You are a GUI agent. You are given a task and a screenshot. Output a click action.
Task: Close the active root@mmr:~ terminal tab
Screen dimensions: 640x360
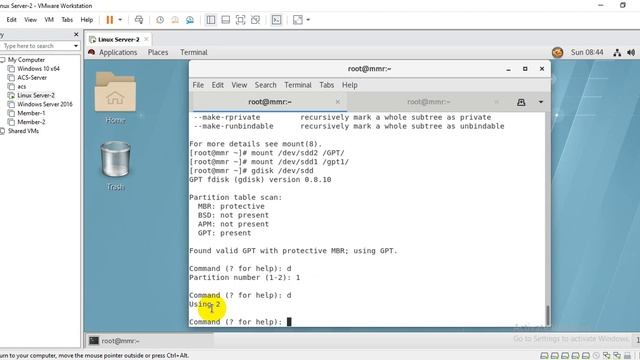coord(338,102)
